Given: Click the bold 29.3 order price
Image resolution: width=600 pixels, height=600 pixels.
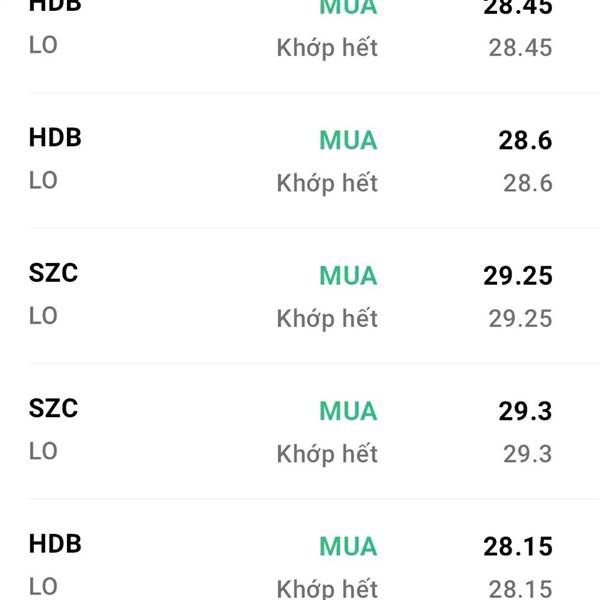Looking at the screenshot, I should (x=525, y=411).
